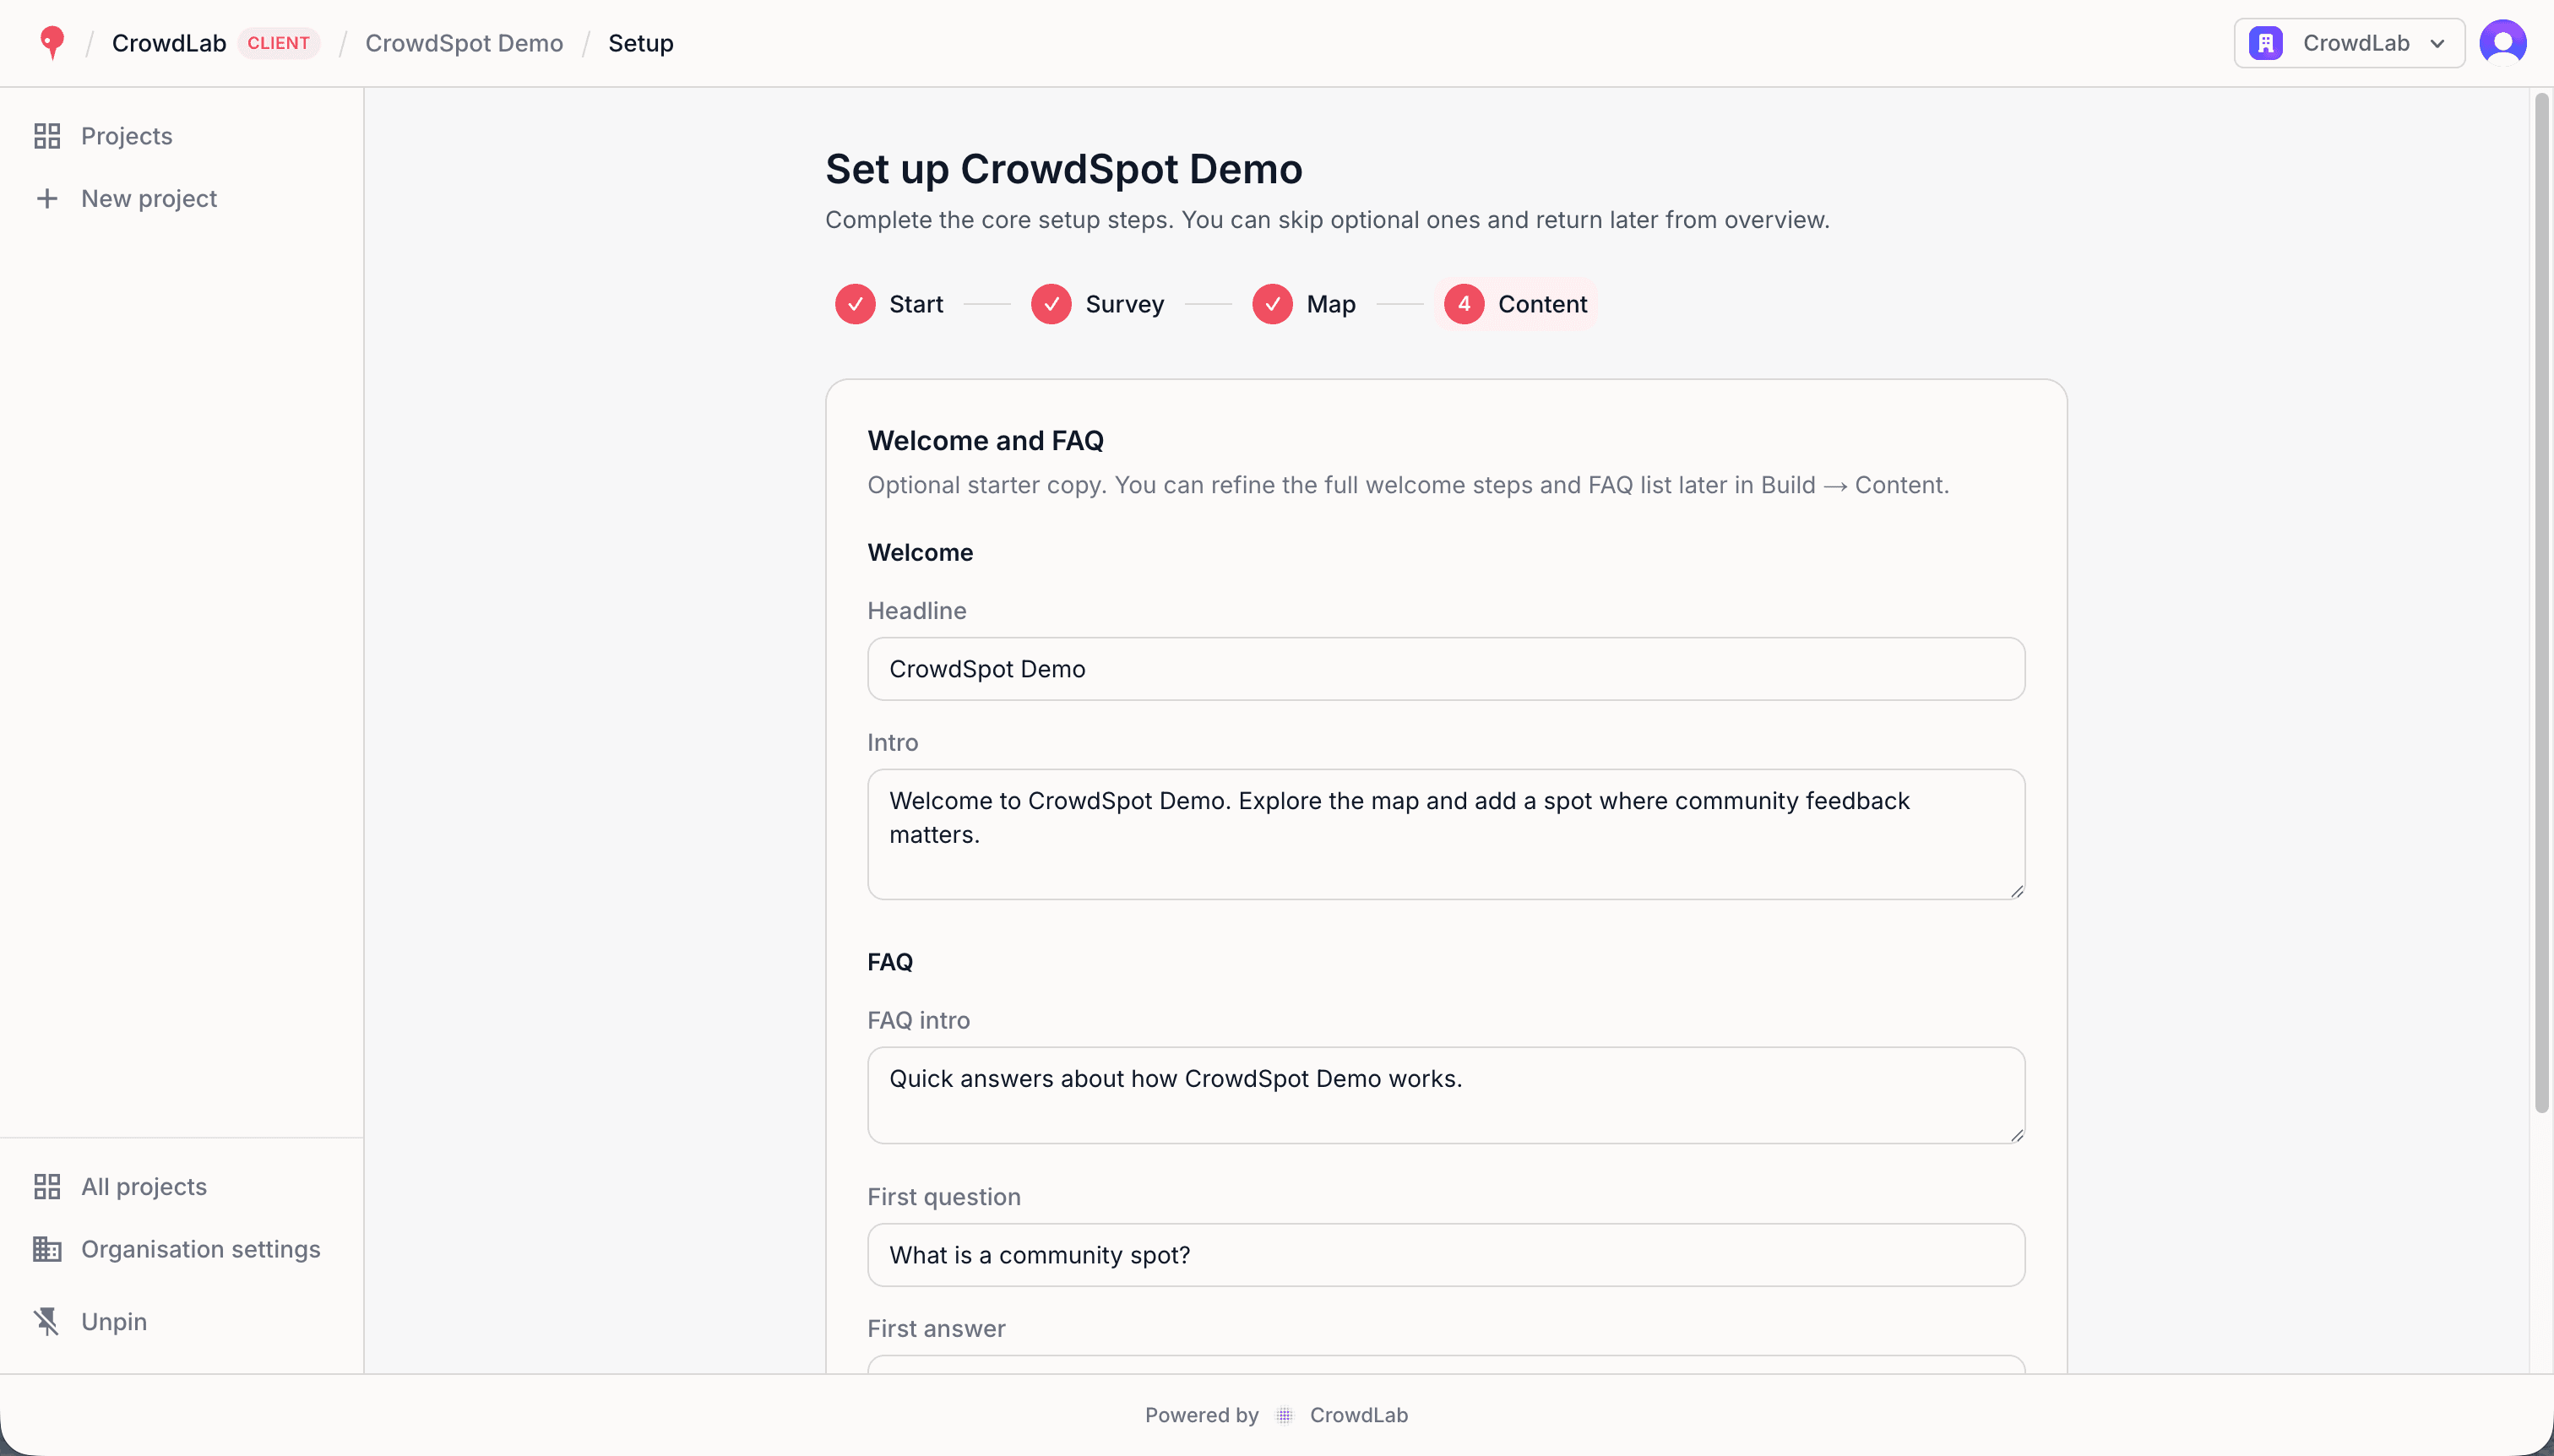Click the 'Headline' field label

pyautogui.click(x=917, y=611)
